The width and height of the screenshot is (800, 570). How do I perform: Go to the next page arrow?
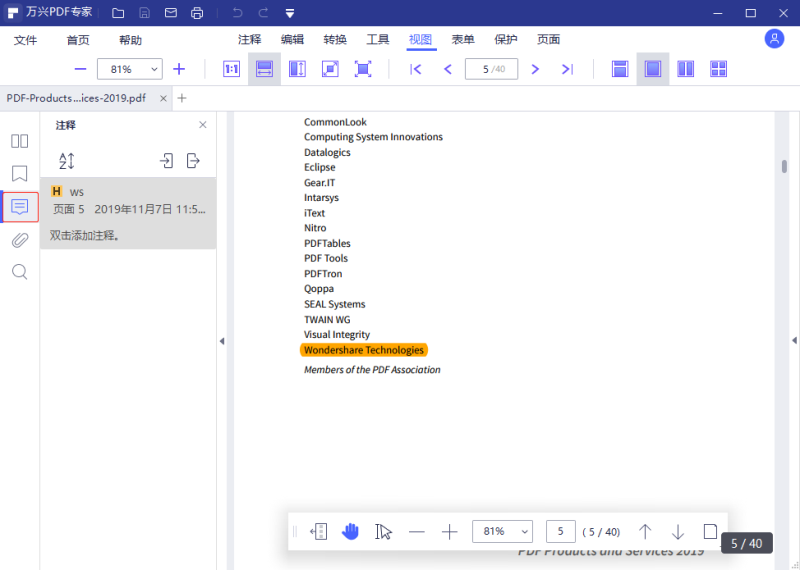tap(535, 69)
